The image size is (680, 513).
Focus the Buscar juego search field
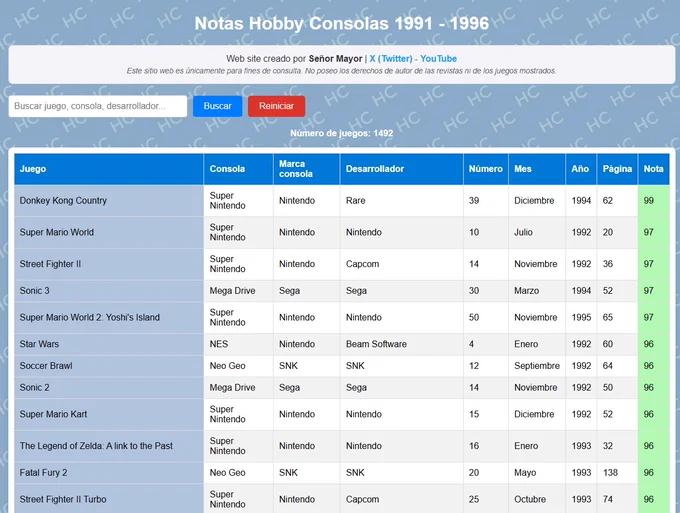[x=98, y=106]
